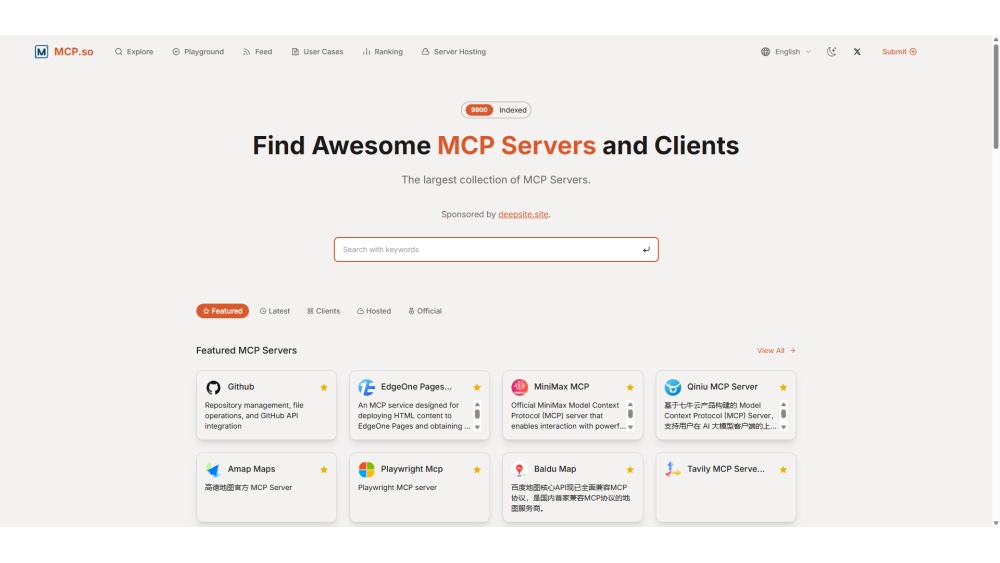Select the Featured tab
Image resolution: width=1000 pixels, height=563 pixels.
(x=222, y=311)
